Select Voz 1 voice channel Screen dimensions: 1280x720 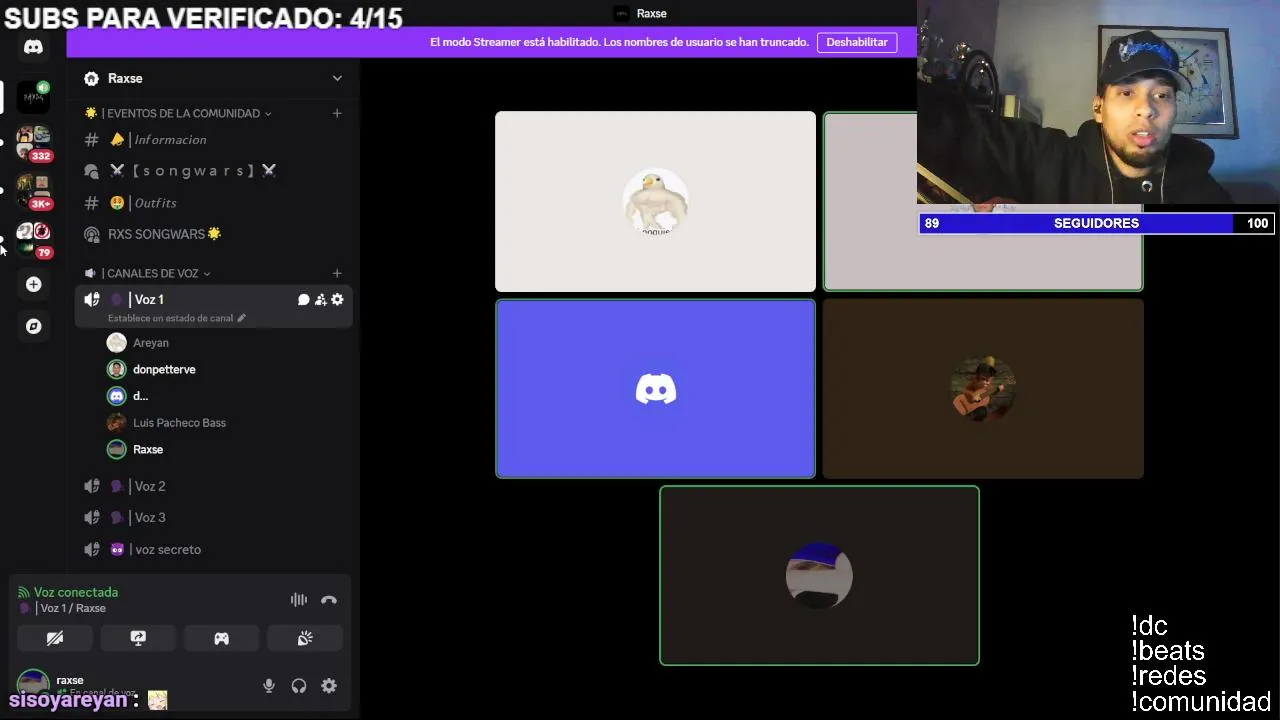(x=213, y=306)
